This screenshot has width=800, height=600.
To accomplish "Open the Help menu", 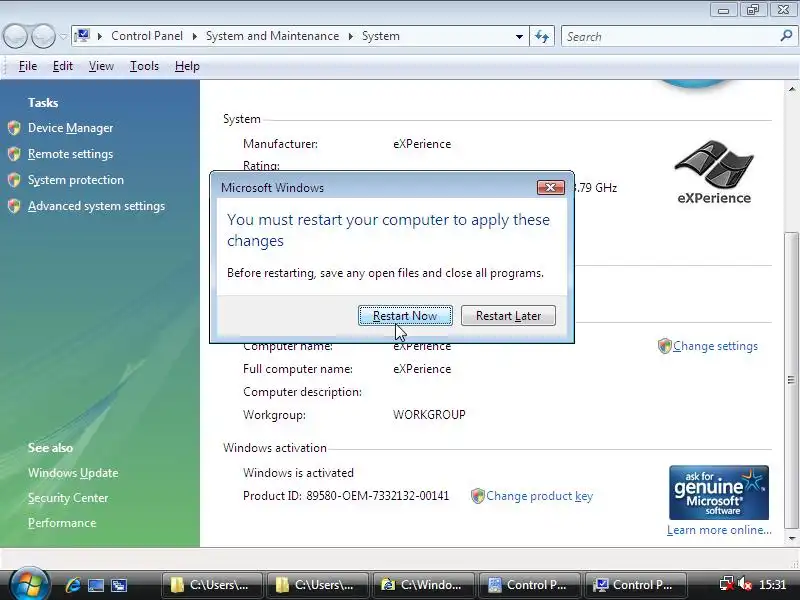I will pyautogui.click(x=187, y=66).
